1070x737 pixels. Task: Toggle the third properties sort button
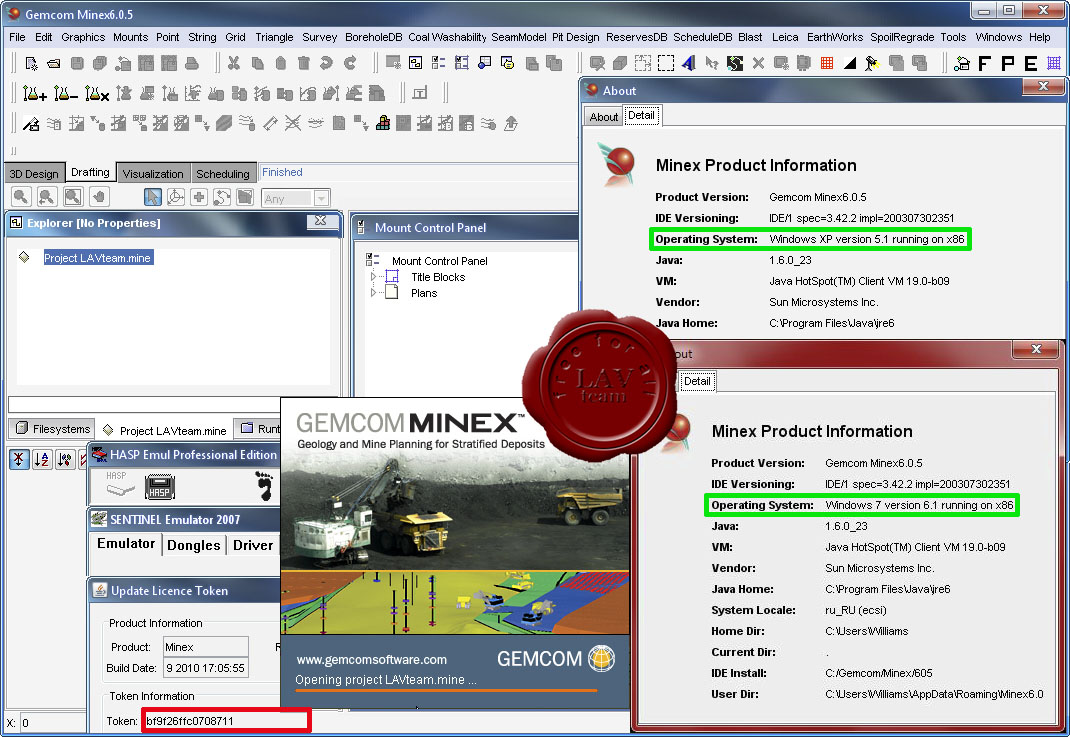pyautogui.click(x=65, y=459)
